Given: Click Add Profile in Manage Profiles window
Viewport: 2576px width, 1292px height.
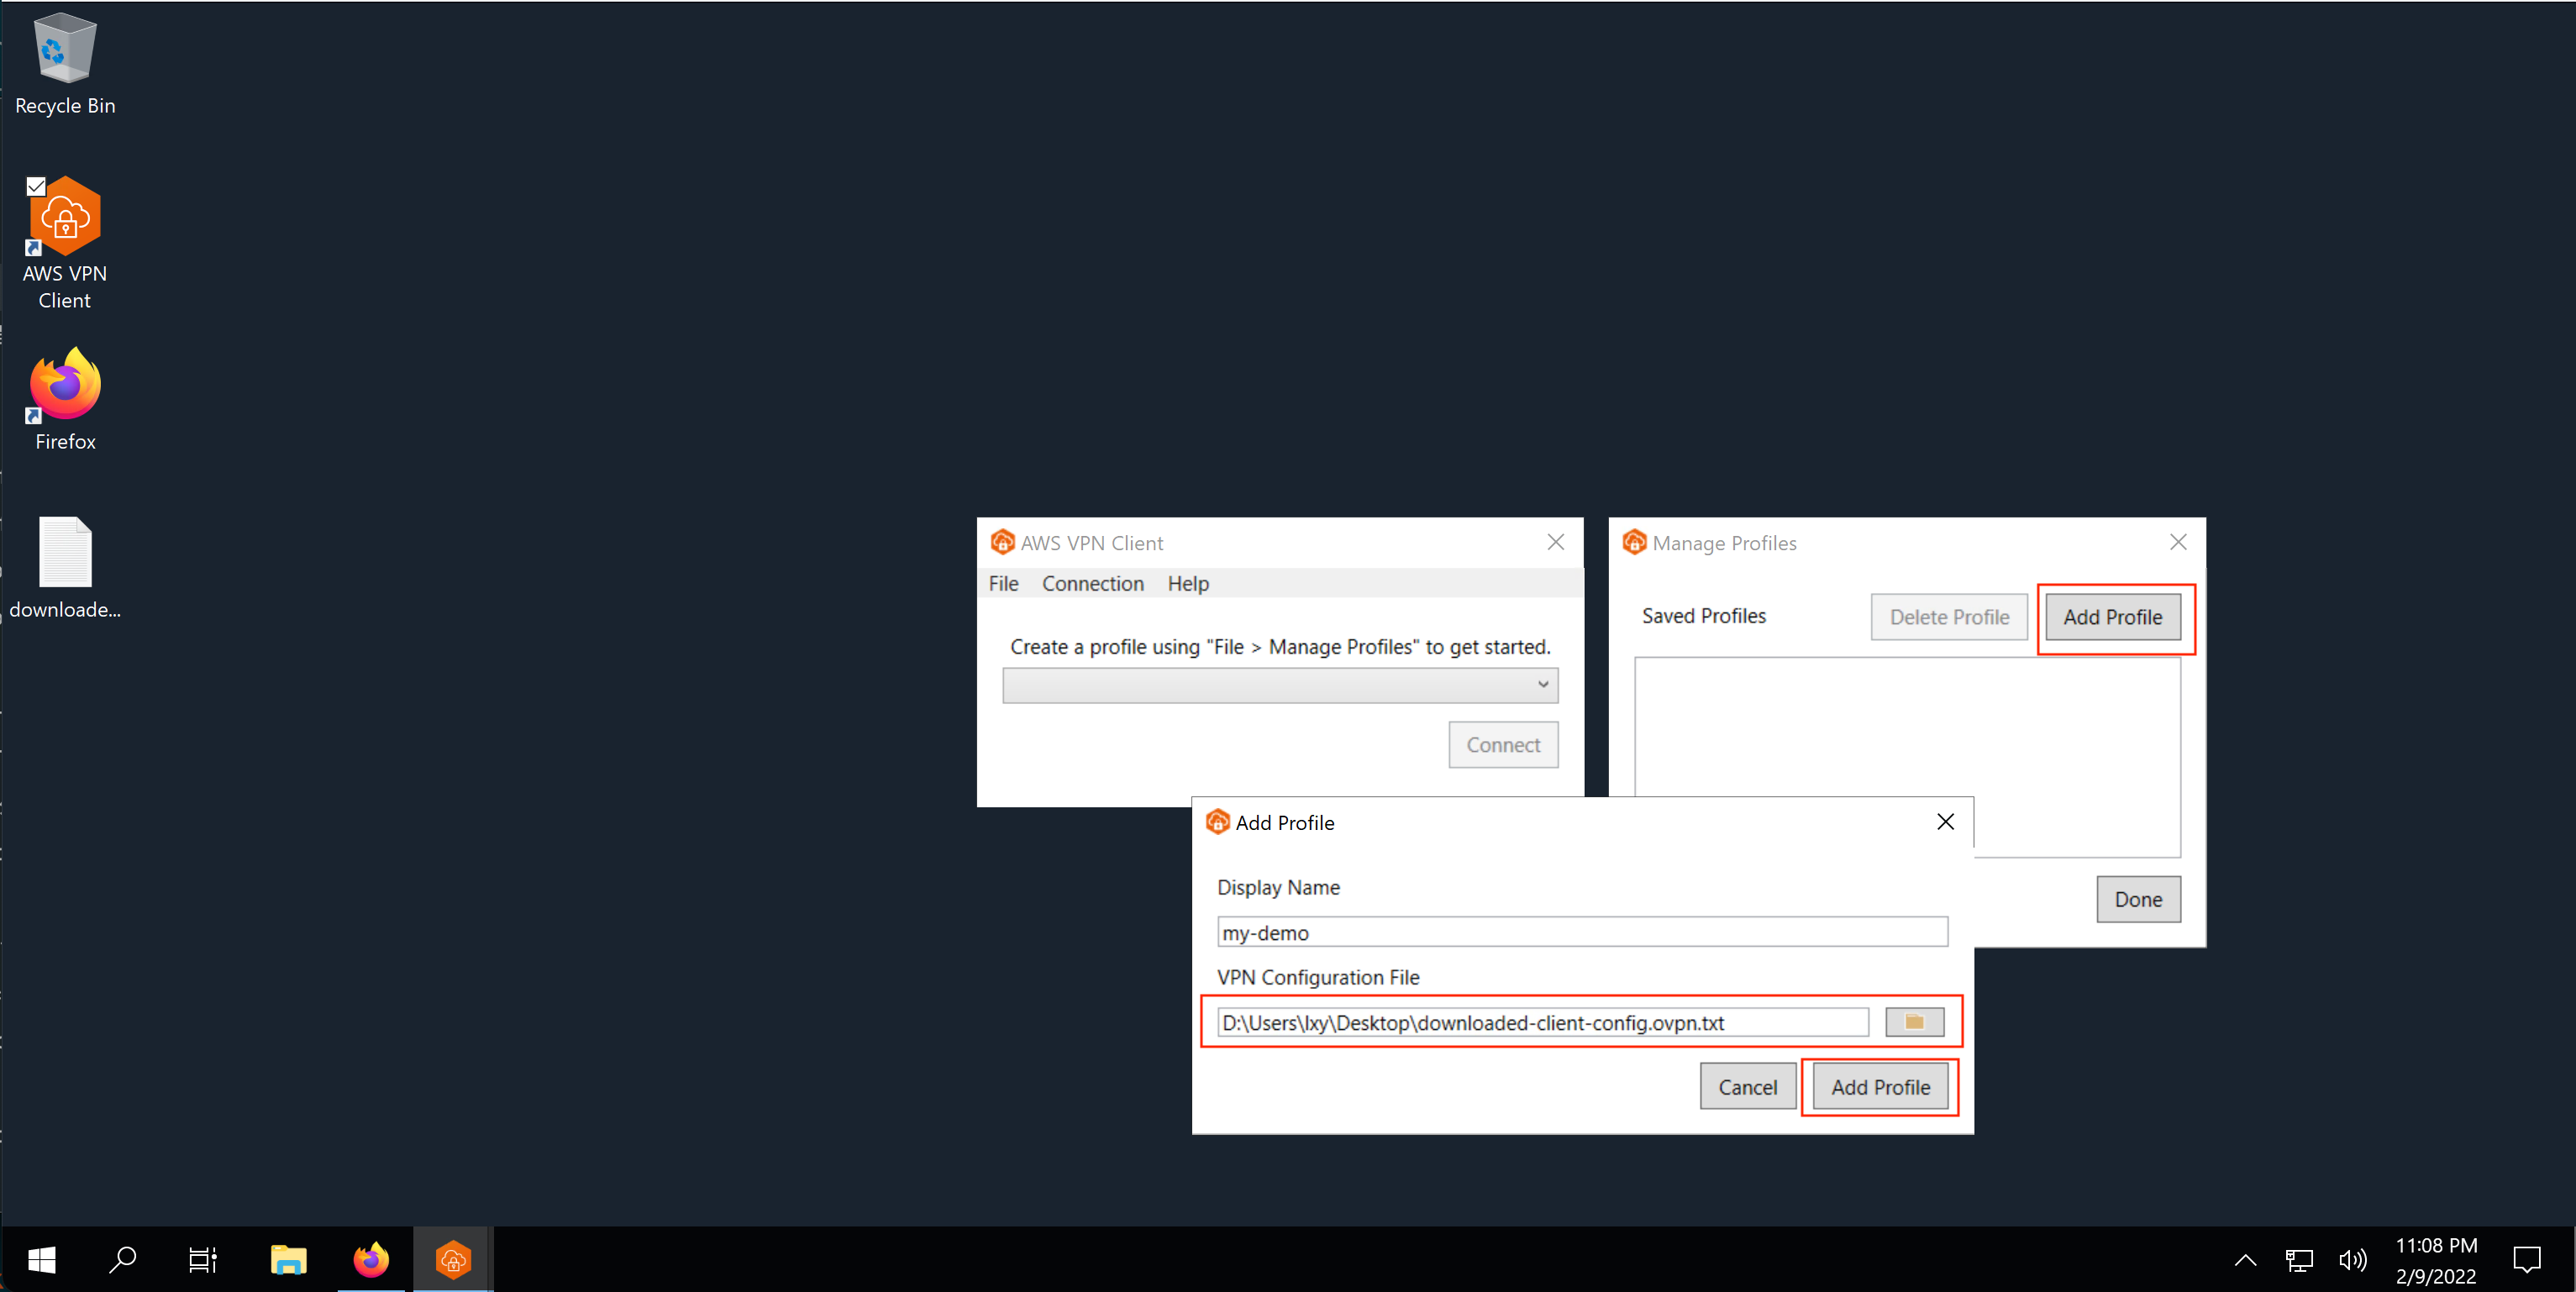Looking at the screenshot, I should tap(2112, 617).
